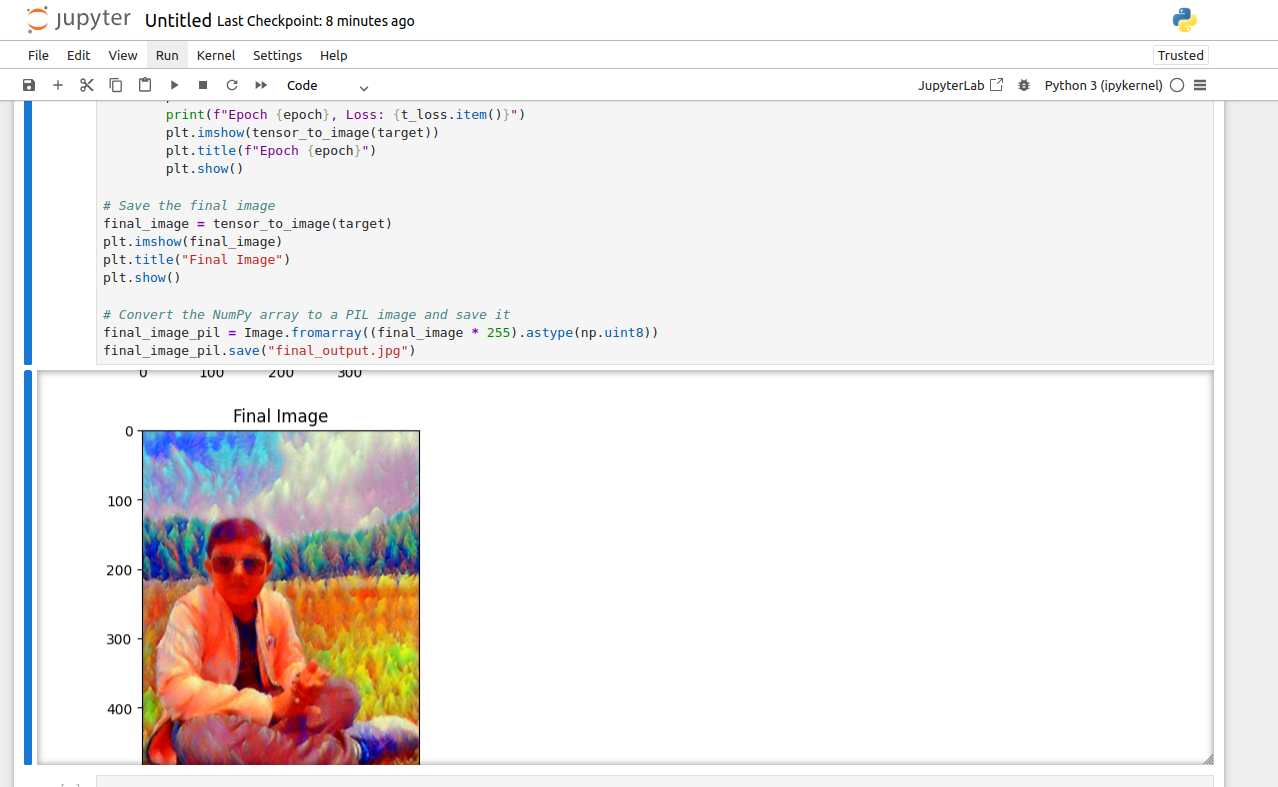
Task: Insert a cell below with plus icon
Action: coord(58,86)
